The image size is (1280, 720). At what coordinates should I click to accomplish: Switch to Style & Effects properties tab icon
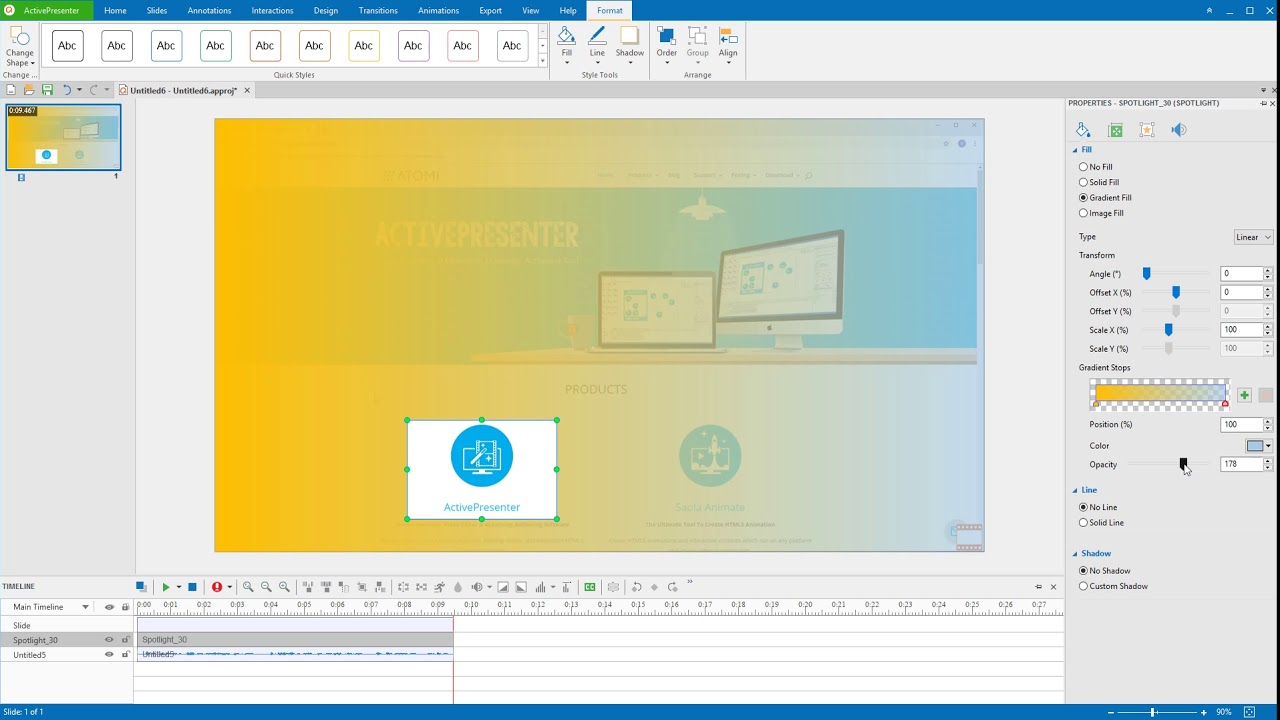(1083, 130)
